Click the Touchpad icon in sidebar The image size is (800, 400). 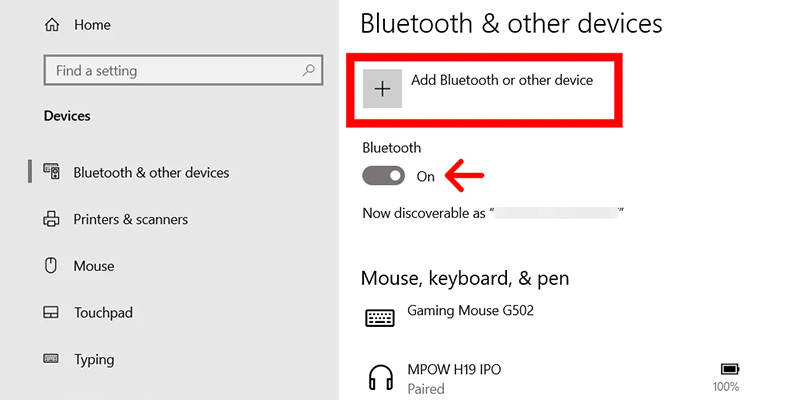(52, 313)
